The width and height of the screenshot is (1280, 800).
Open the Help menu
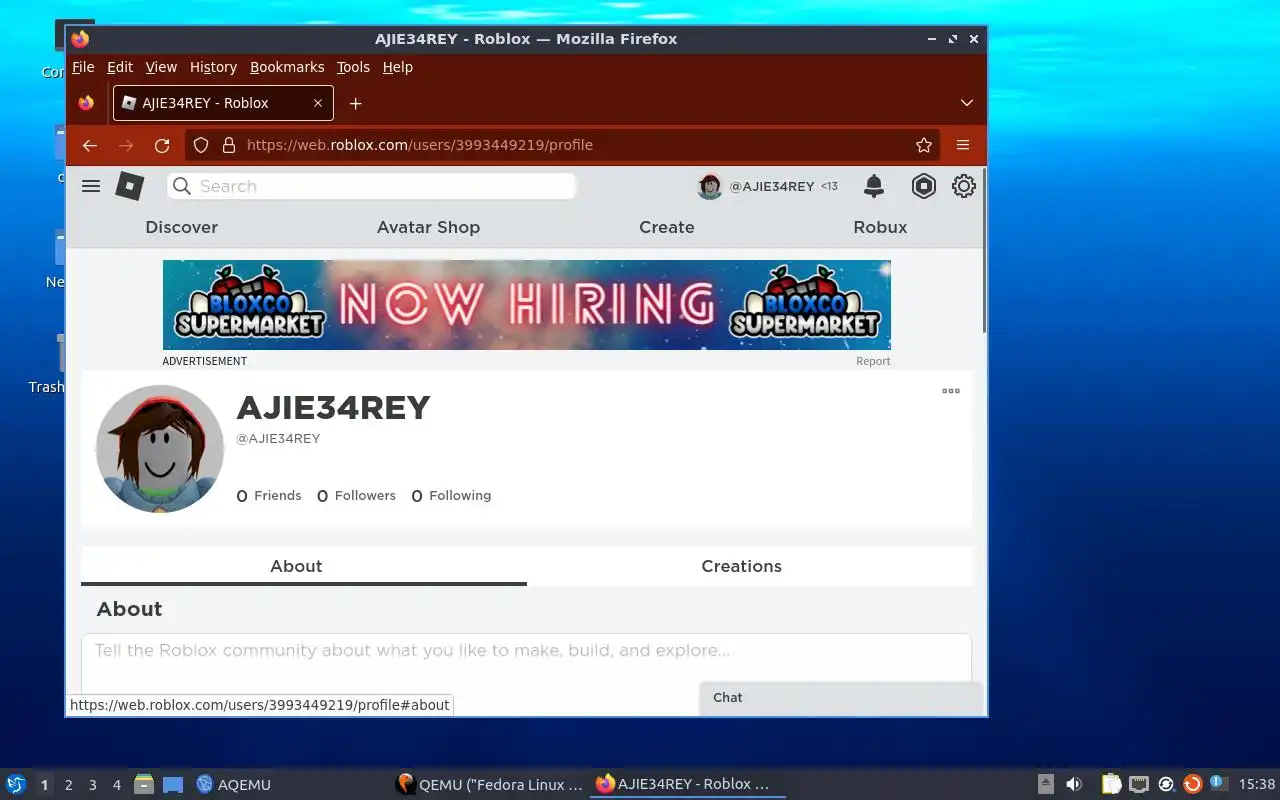397,67
